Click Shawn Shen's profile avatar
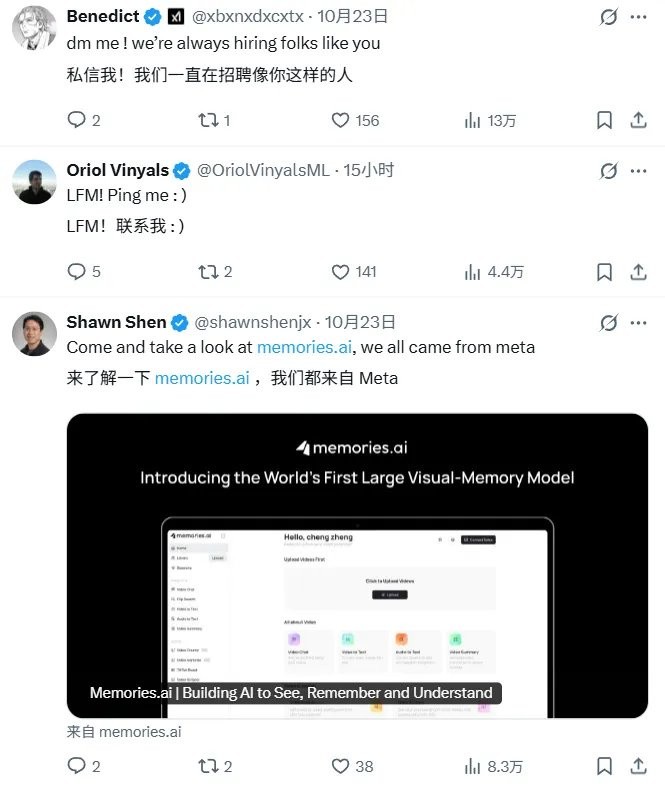 (x=34, y=333)
